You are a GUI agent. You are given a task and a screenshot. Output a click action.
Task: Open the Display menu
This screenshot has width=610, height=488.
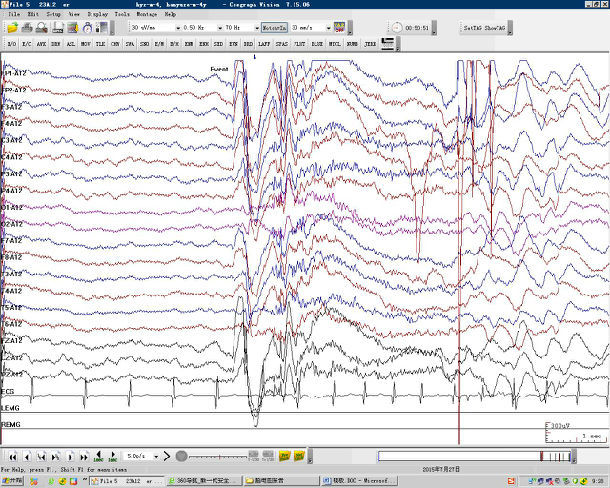97,15
